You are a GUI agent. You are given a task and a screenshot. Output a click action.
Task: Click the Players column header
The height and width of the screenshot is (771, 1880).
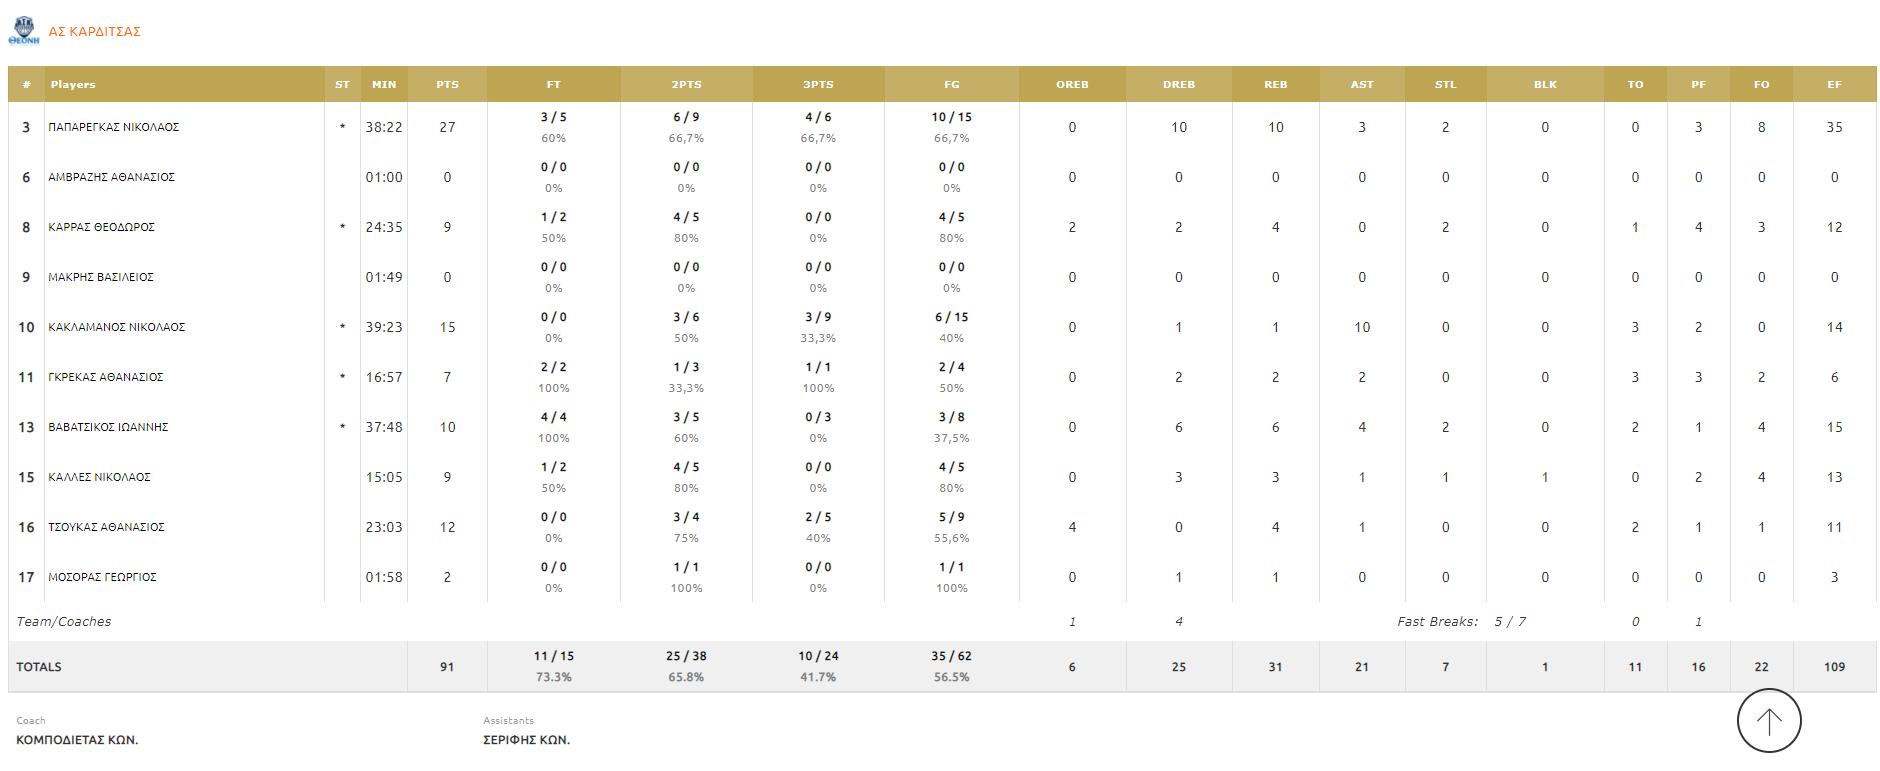[73, 85]
